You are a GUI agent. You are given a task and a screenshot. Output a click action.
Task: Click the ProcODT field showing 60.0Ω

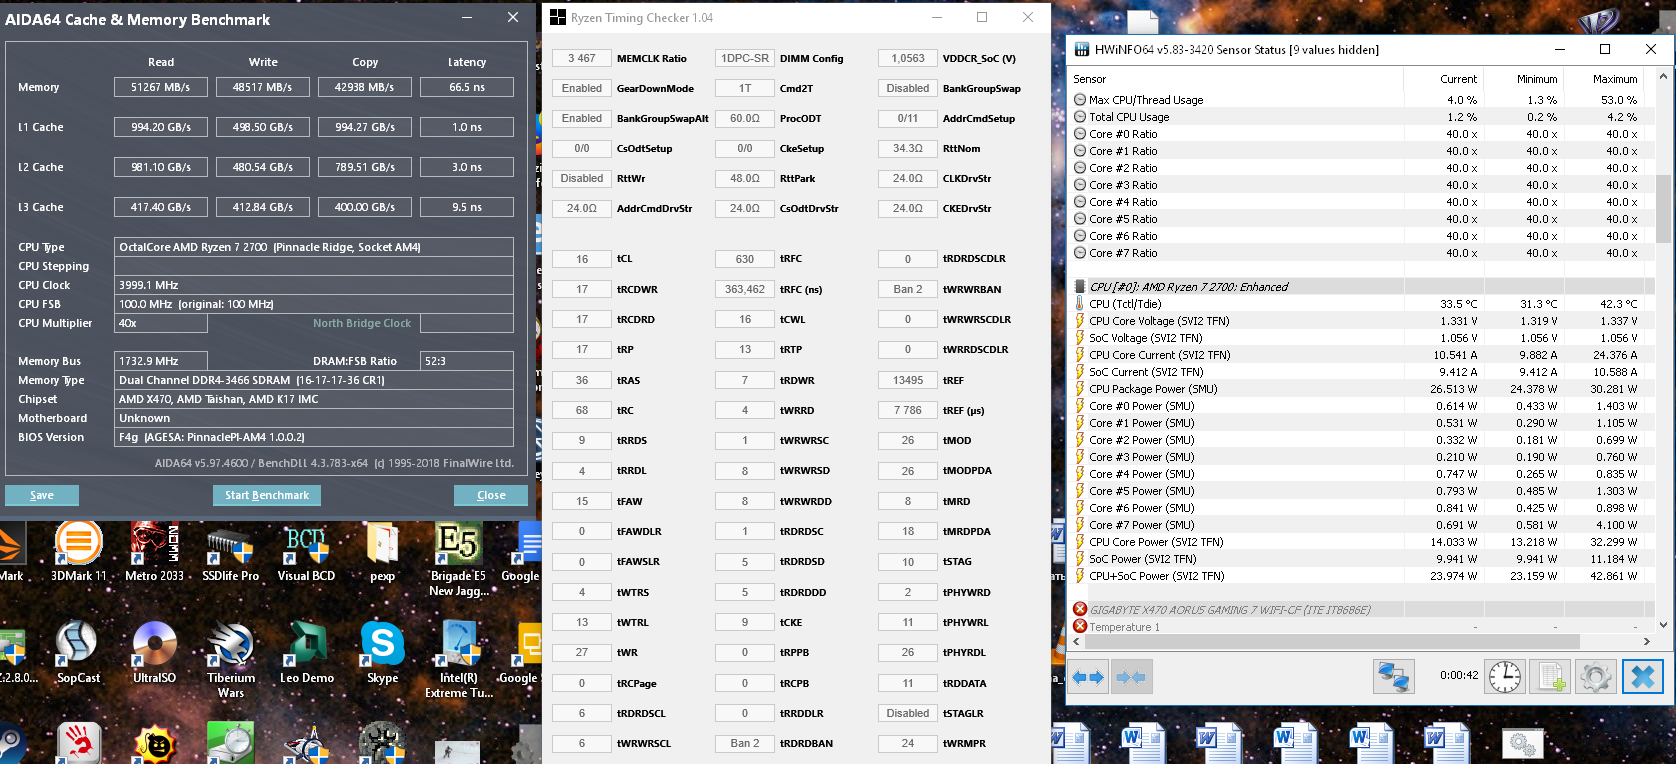745,118
